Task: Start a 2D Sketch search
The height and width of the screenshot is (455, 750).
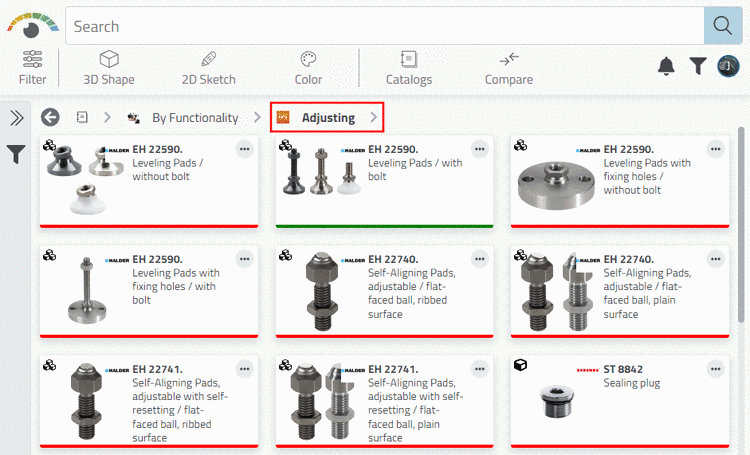Action: [x=209, y=68]
